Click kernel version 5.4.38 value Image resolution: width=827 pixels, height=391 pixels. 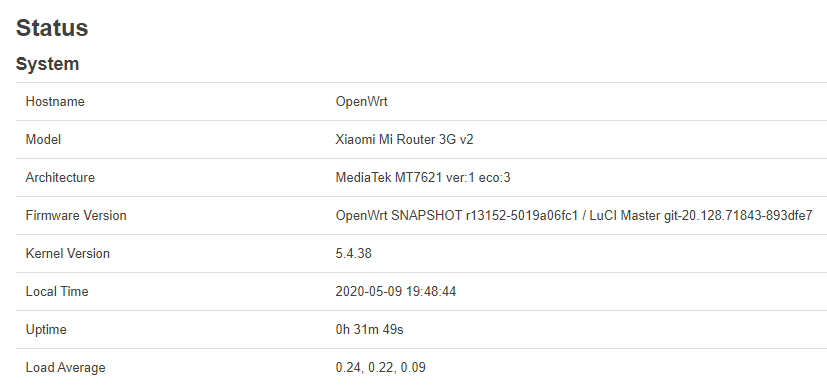[x=353, y=253]
